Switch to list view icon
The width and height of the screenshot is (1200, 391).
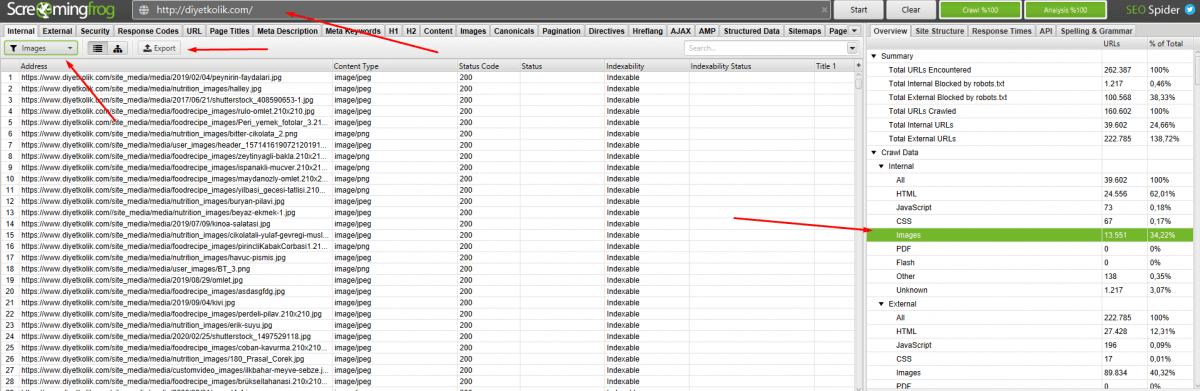97,47
